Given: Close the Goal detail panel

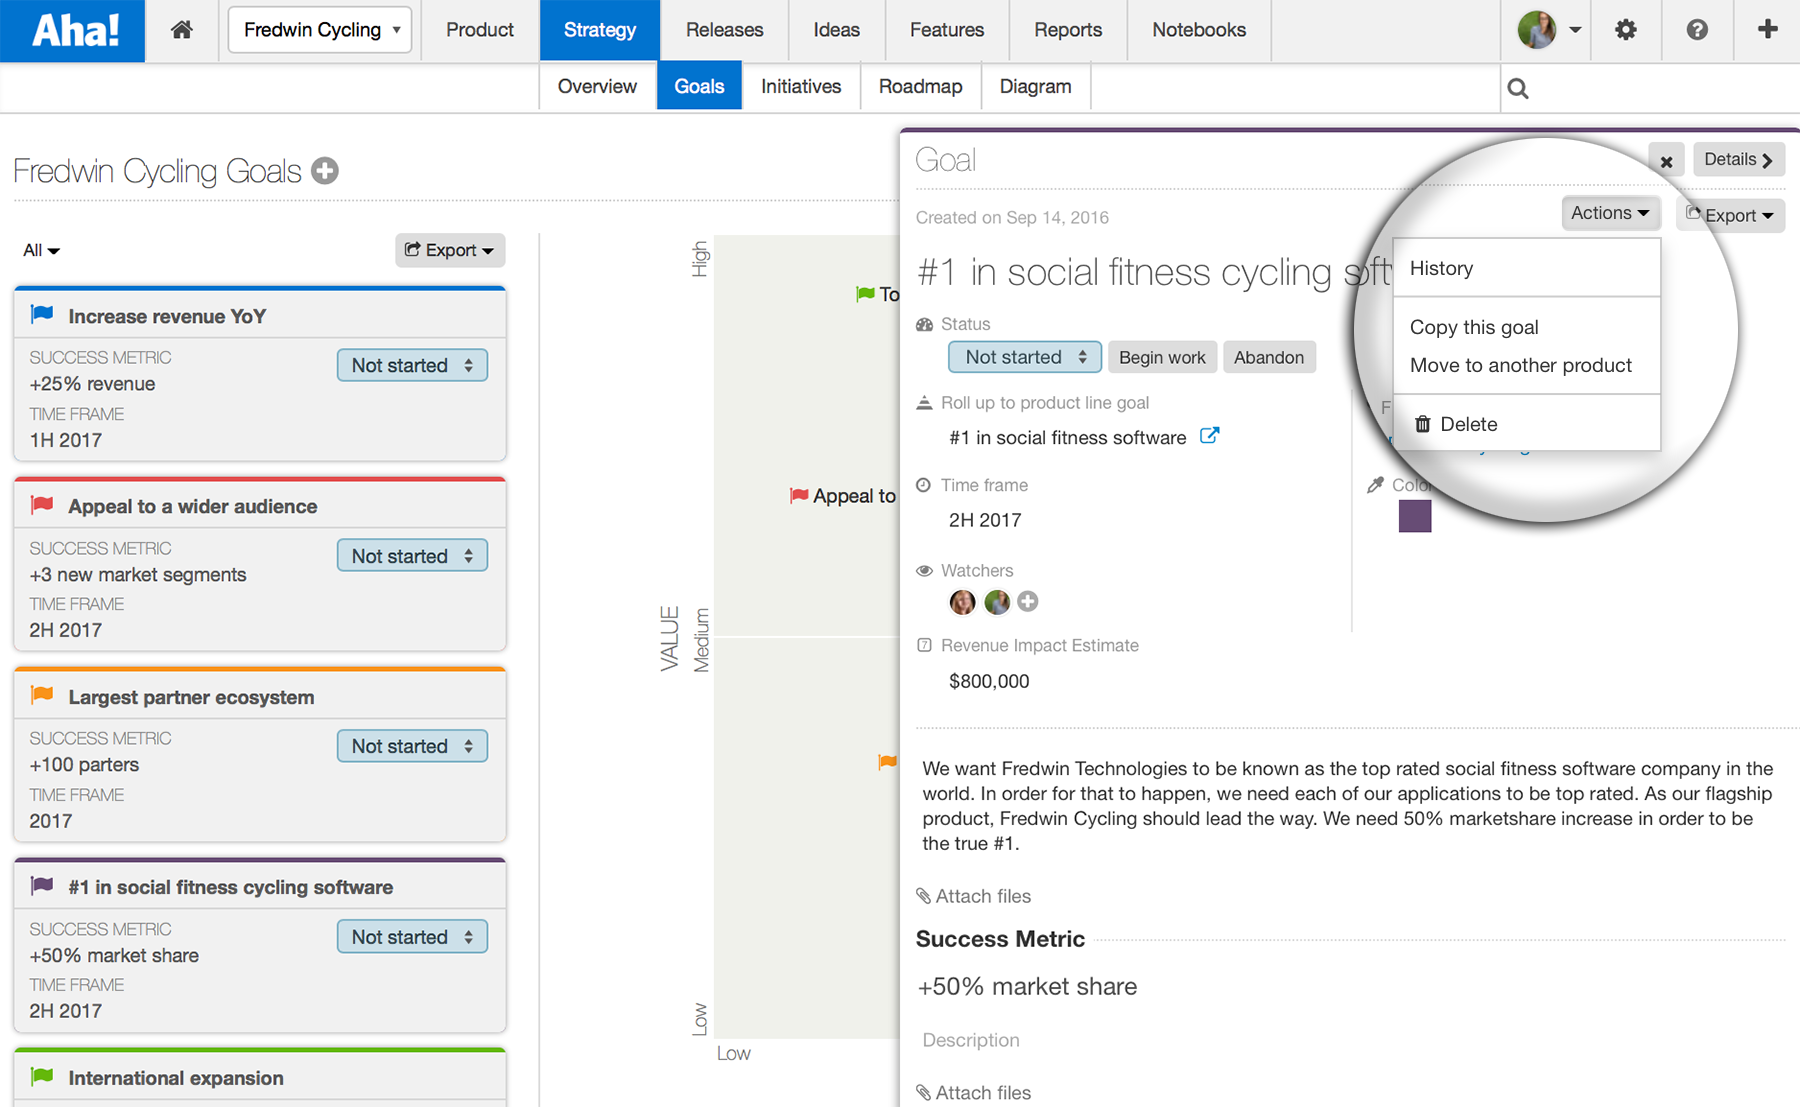Looking at the screenshot, I should (x=1666, y=161).
